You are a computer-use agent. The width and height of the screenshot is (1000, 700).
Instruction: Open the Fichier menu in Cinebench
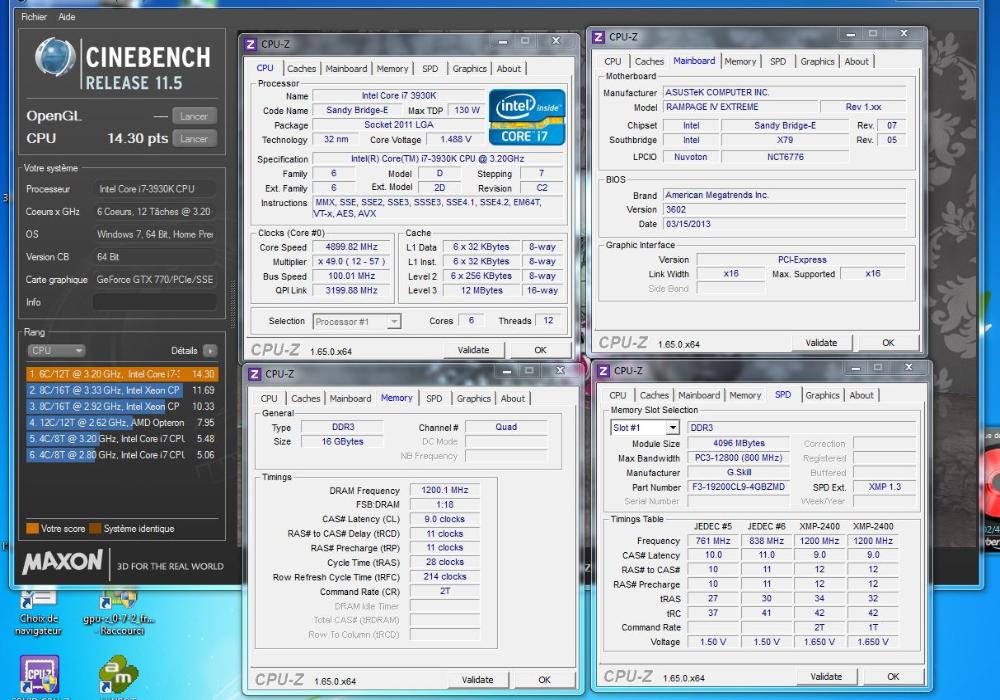34,17
